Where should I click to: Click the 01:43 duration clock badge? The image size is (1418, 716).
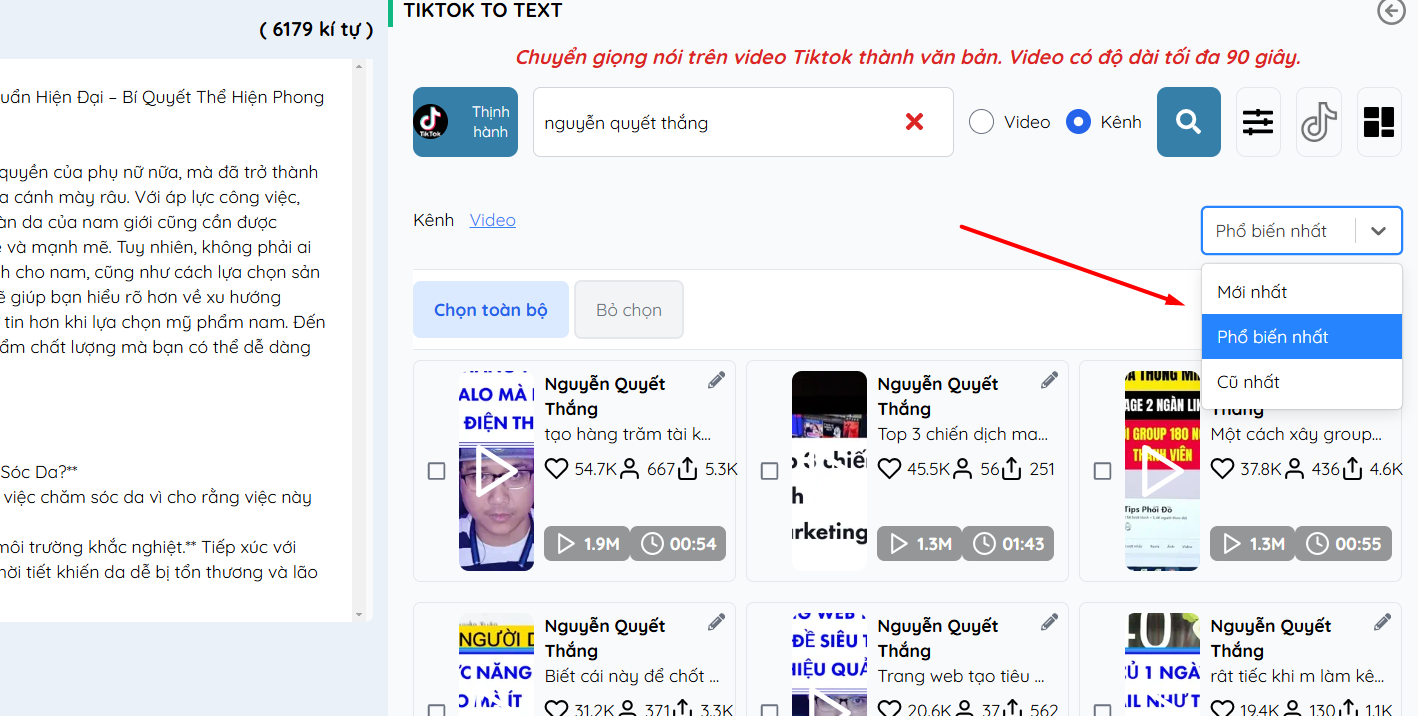pyautogui.click(x=1007, y=544)
